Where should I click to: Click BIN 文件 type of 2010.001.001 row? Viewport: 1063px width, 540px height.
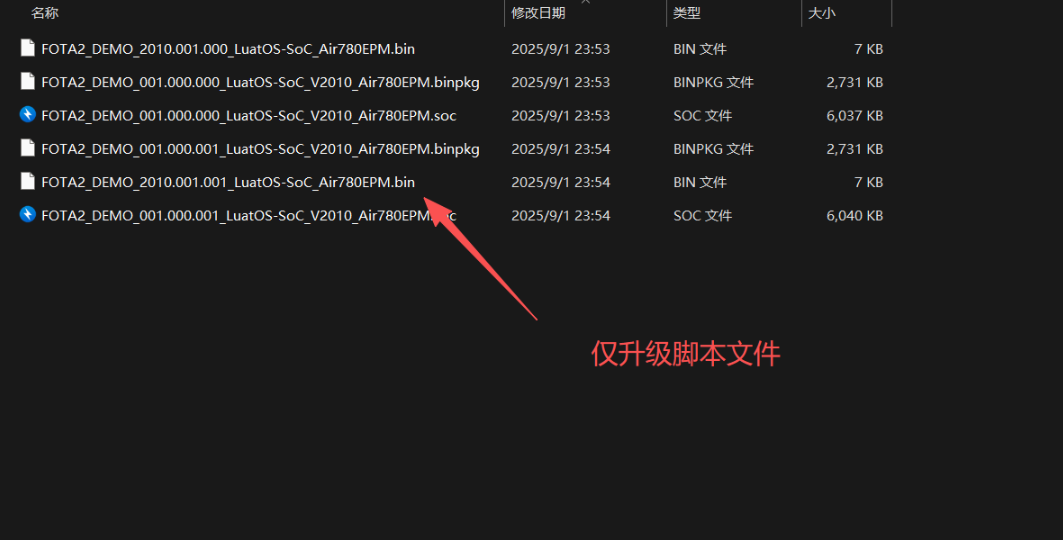700,182
